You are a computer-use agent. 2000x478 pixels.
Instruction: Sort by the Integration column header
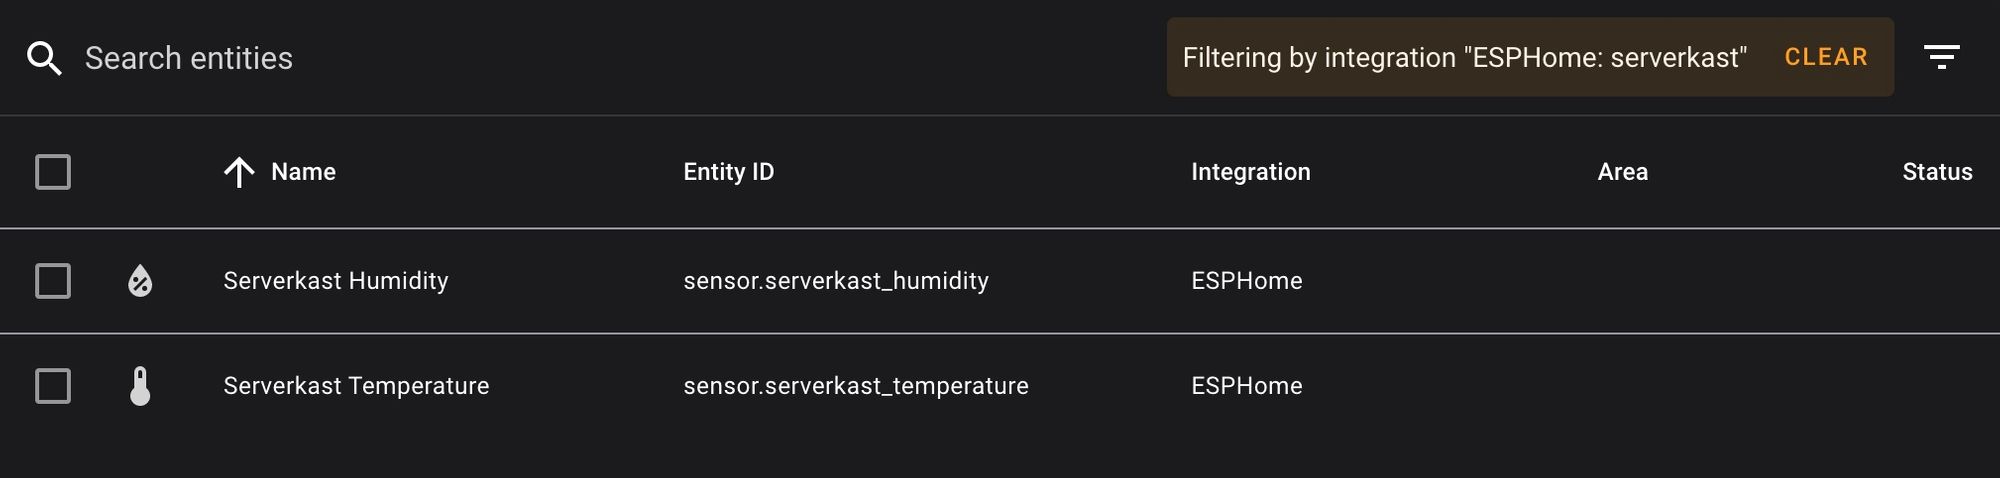(x=1250, y=172)
